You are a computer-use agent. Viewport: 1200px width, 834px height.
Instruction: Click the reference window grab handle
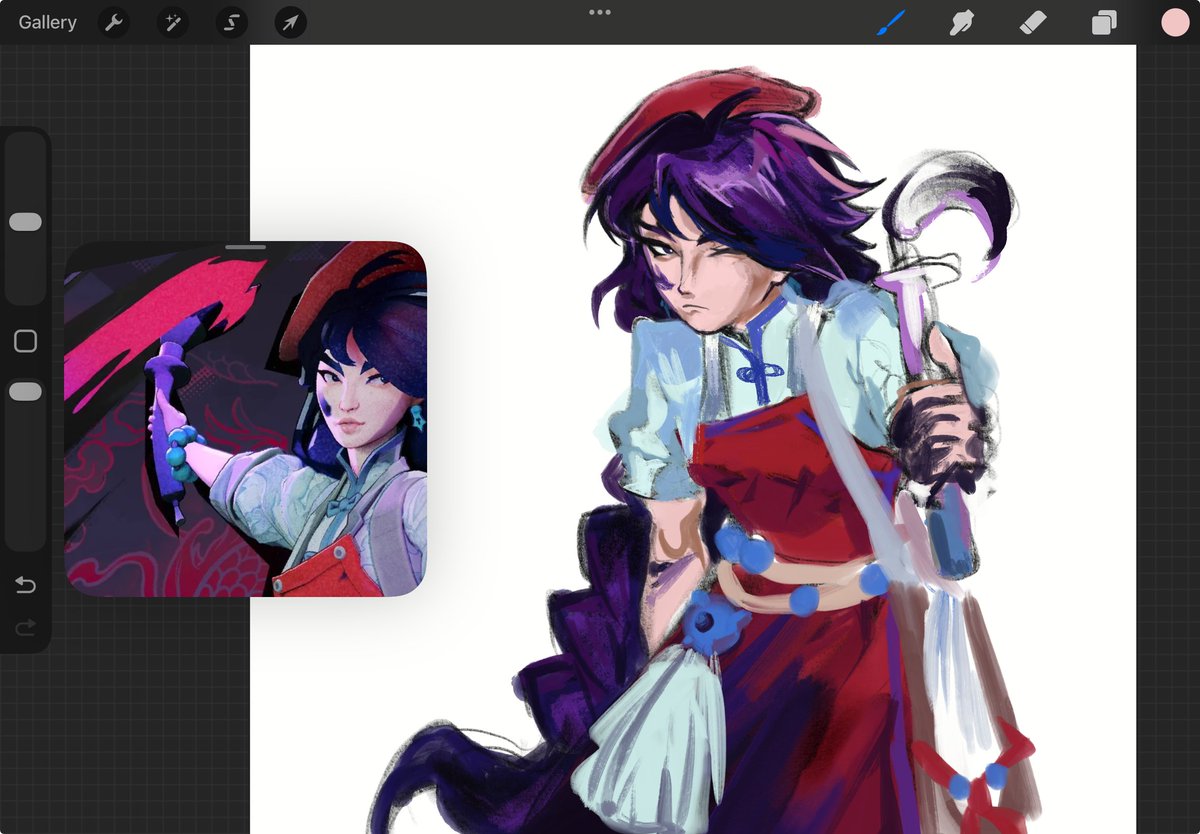point(246,246)
